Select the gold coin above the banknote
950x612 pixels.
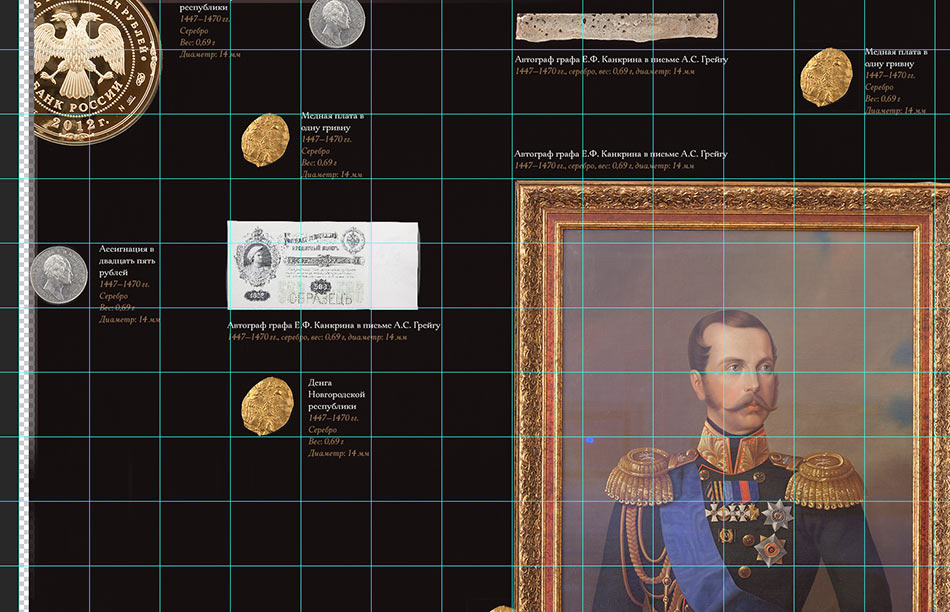265,140
